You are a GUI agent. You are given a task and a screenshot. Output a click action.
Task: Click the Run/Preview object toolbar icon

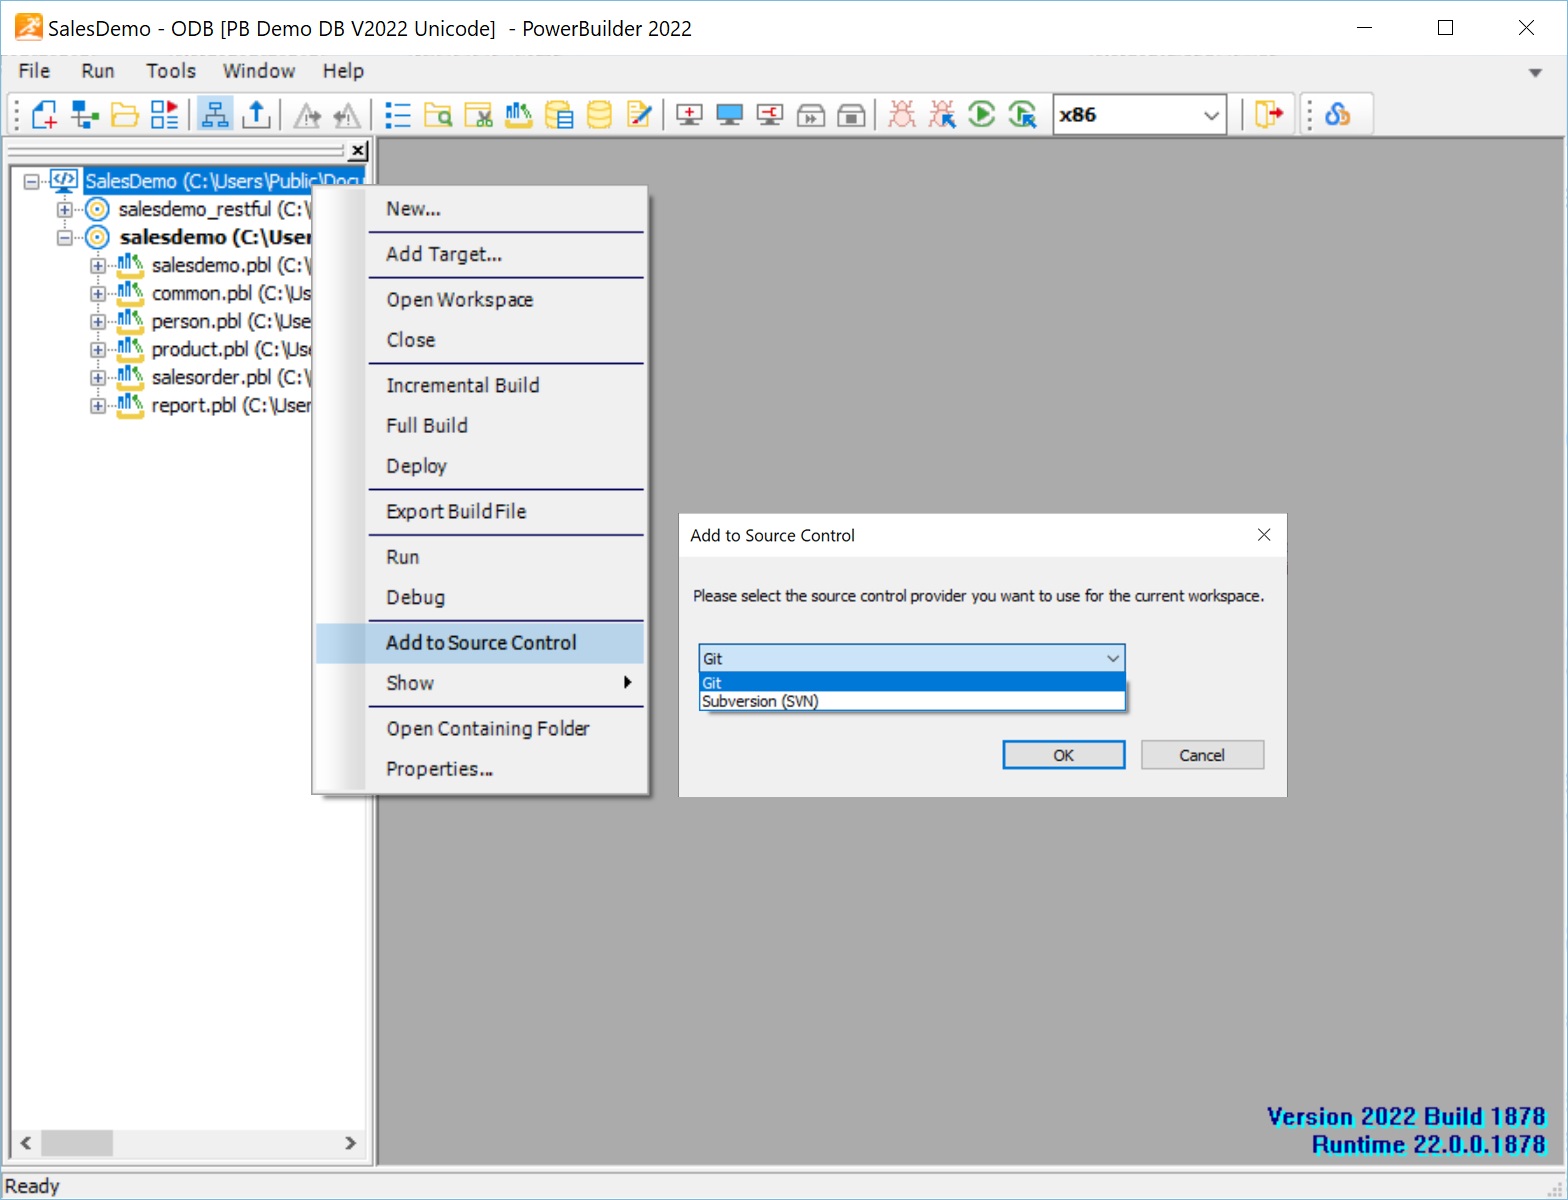pos(164,115)
